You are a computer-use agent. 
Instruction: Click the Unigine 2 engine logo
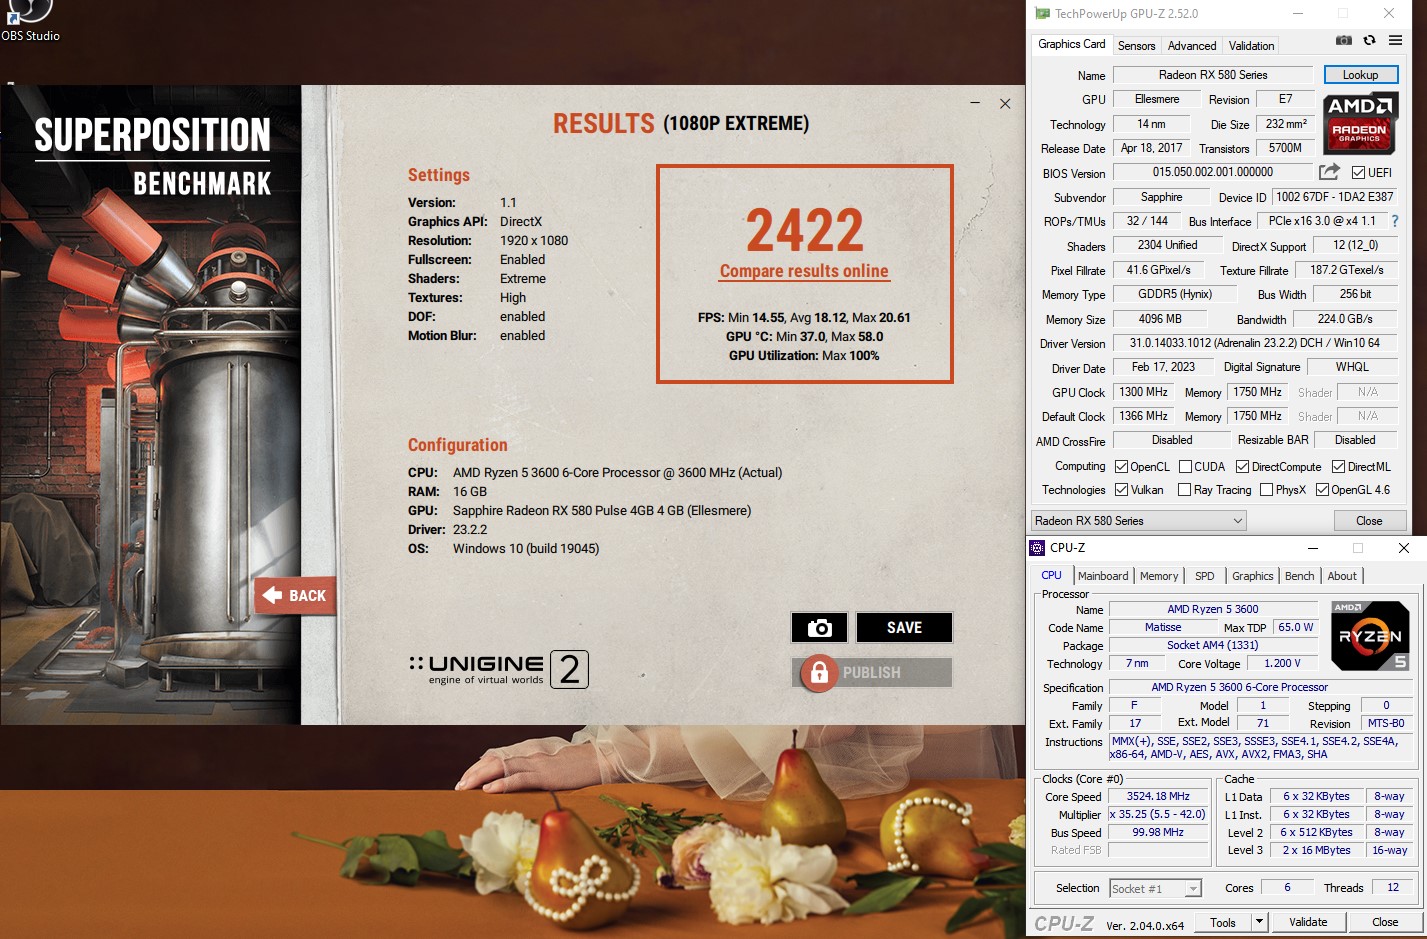(x=499, y=669)
